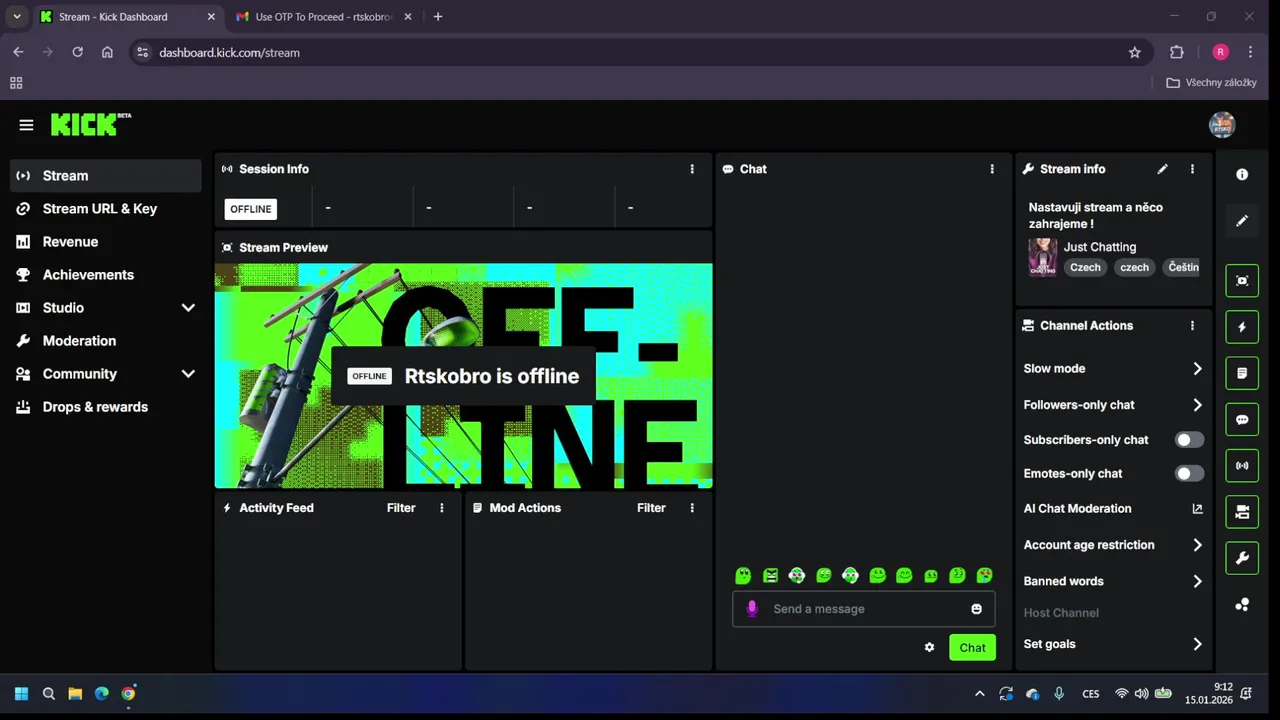Toggle Subscribers-only chat switch
This screenshot has height=720, width=1280.
click(1189, 440)
